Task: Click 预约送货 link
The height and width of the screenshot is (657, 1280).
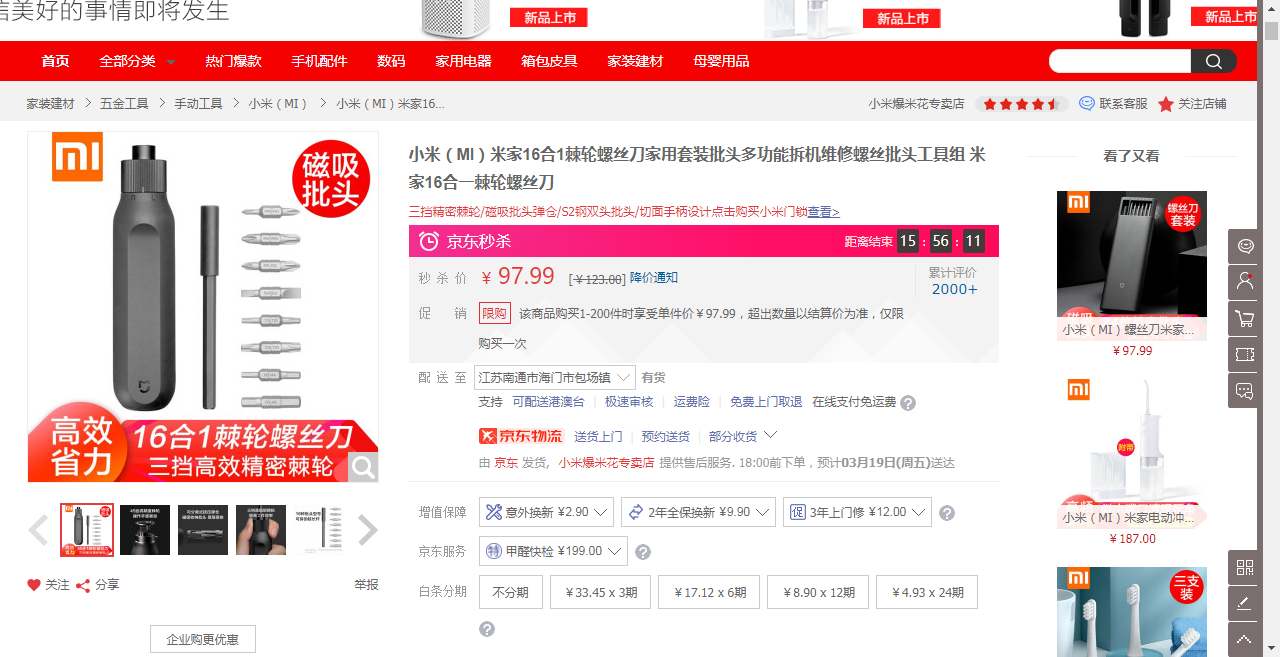Action: click(666, 437)
